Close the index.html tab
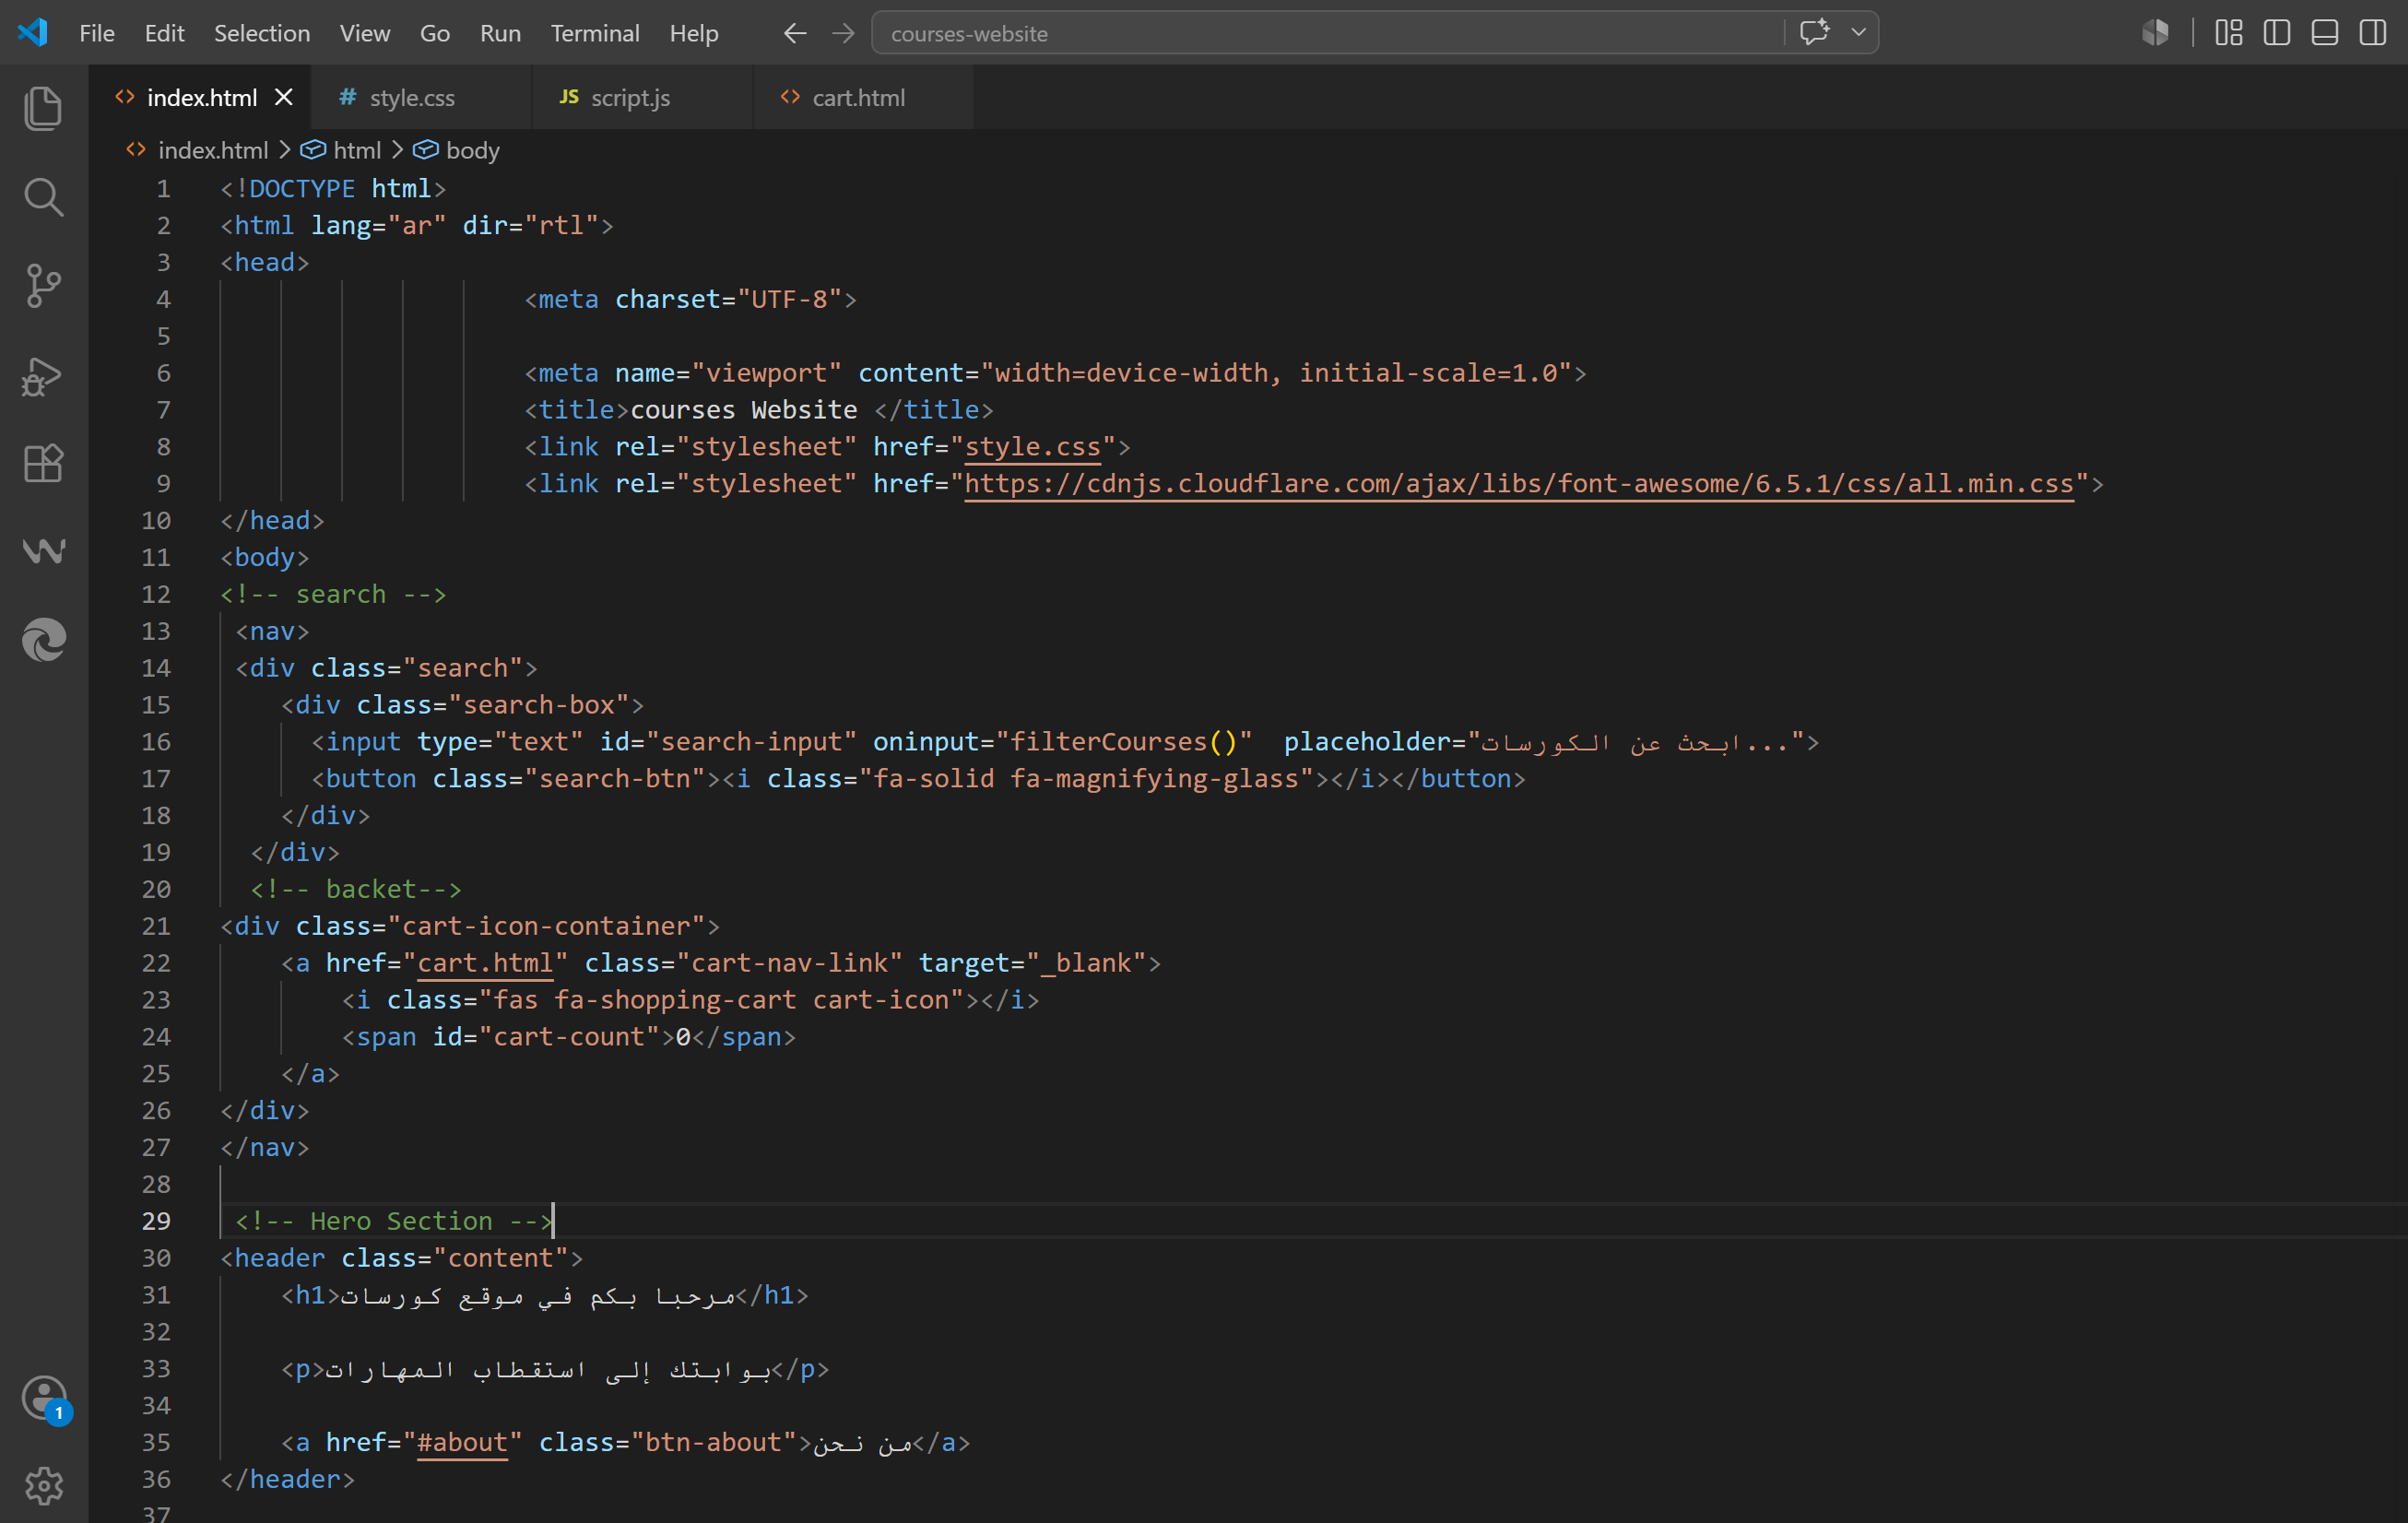This screenshot has width=2408, height=1523. (284, 97)
